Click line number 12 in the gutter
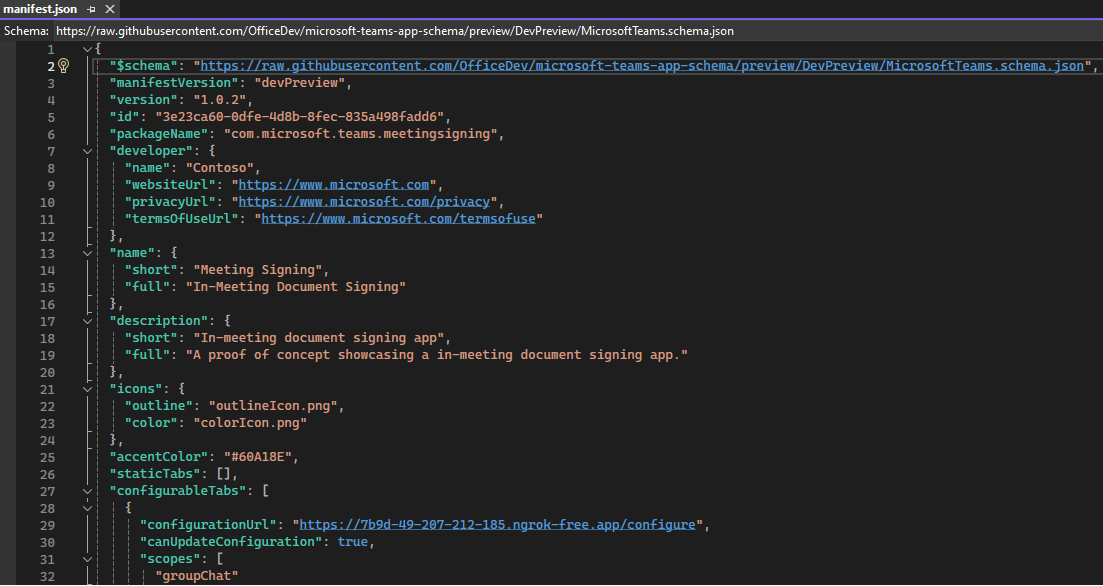This screenshot has width=1103, height=586. (x=47, y=236)
